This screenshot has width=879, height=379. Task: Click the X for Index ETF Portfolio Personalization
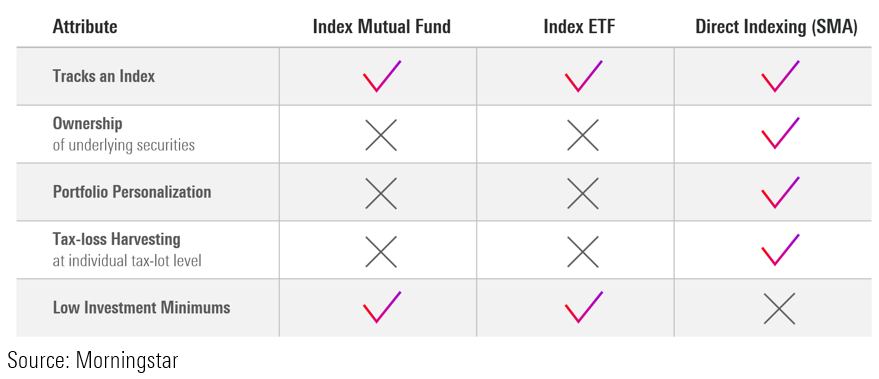click(x=583, y=193)
